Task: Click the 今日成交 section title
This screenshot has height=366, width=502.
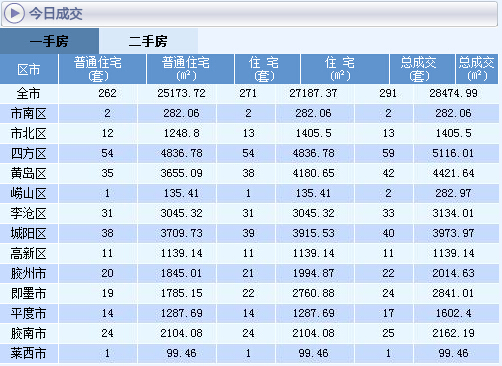Action: pos(55,14)
